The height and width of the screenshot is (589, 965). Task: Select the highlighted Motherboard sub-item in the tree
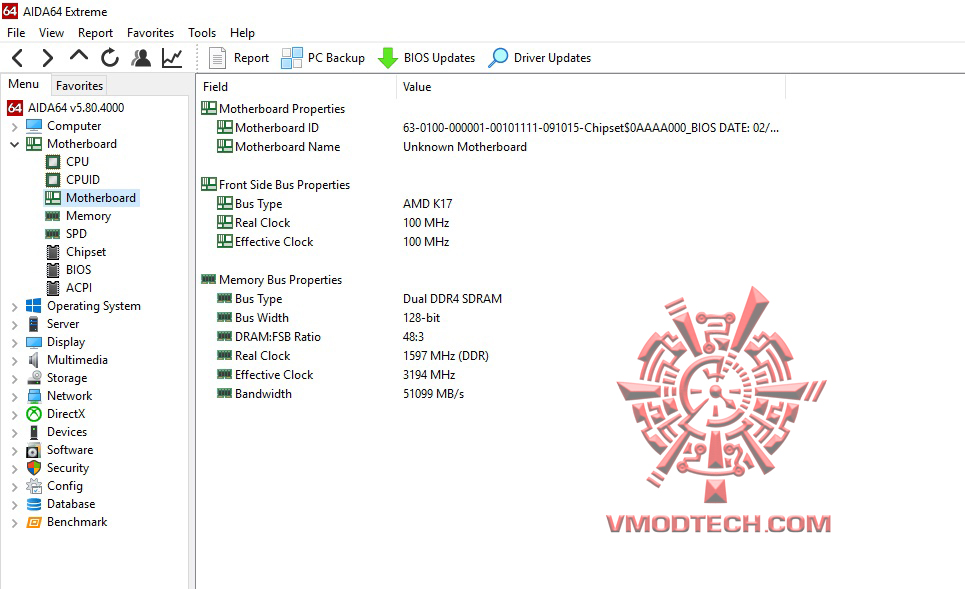(x=92, y=198)
